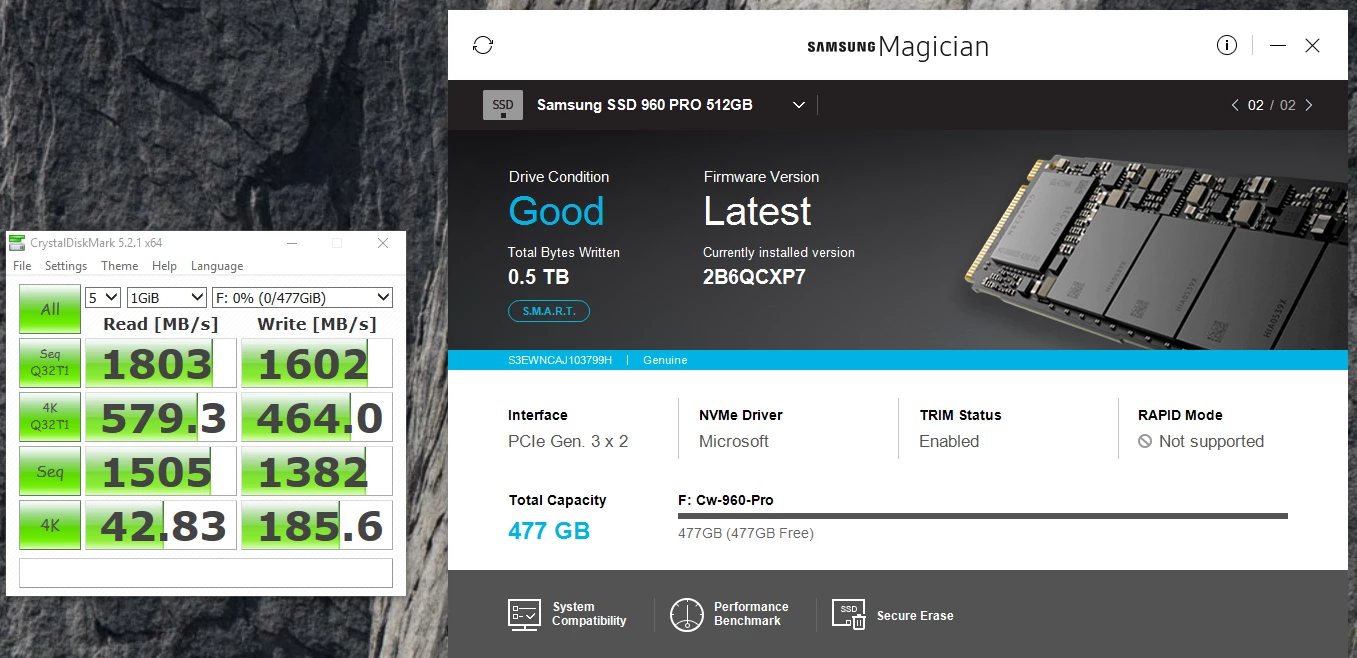Click the Samsung SSD 960 PRO 512GB name
The width and height of the screenshot is (1357, 658).
coord(645,105)
